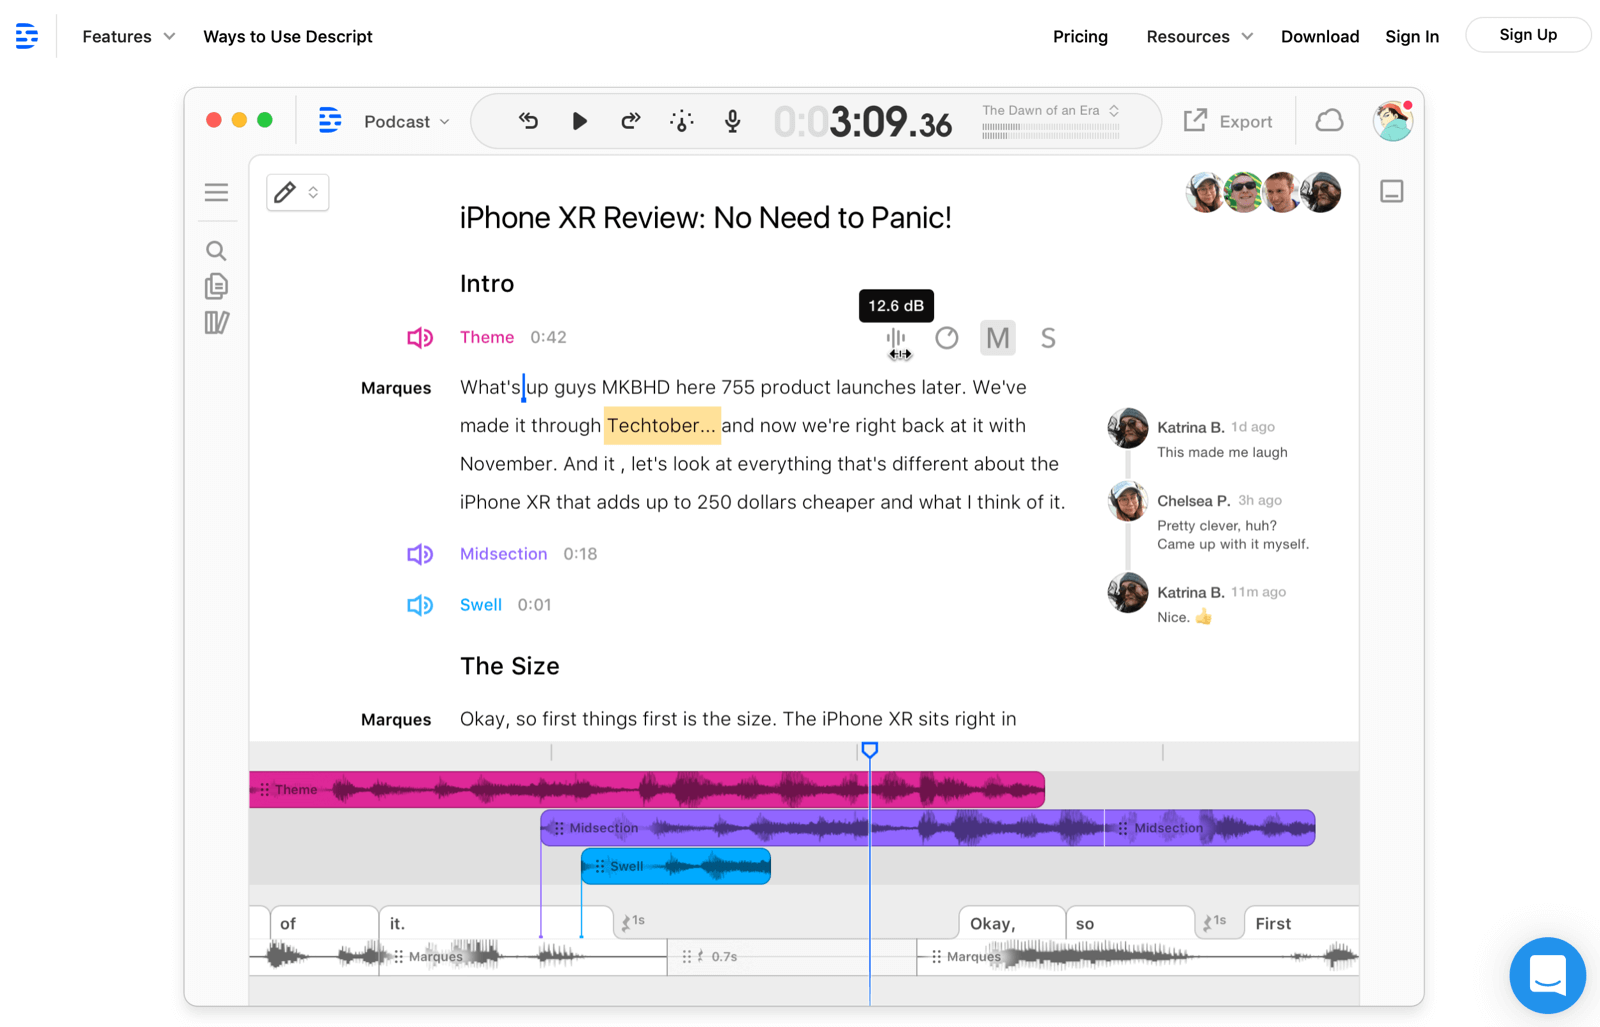Play the podcast composition

tap(579, 121)
